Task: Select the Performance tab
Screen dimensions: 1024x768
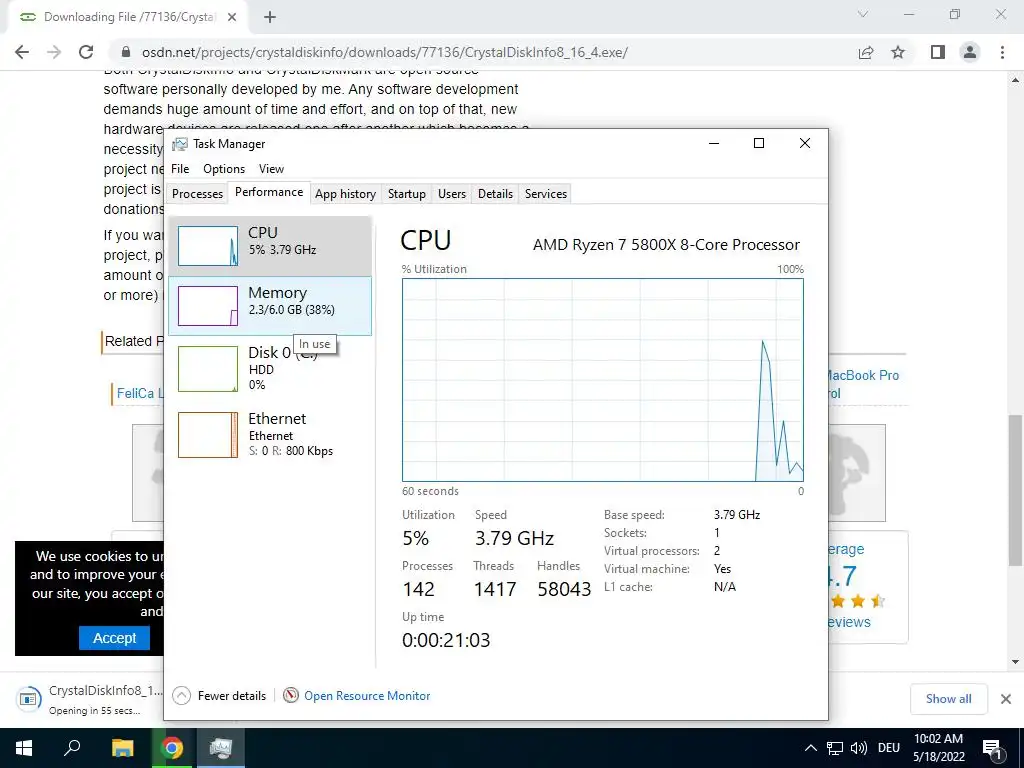Action: (269, 192)
